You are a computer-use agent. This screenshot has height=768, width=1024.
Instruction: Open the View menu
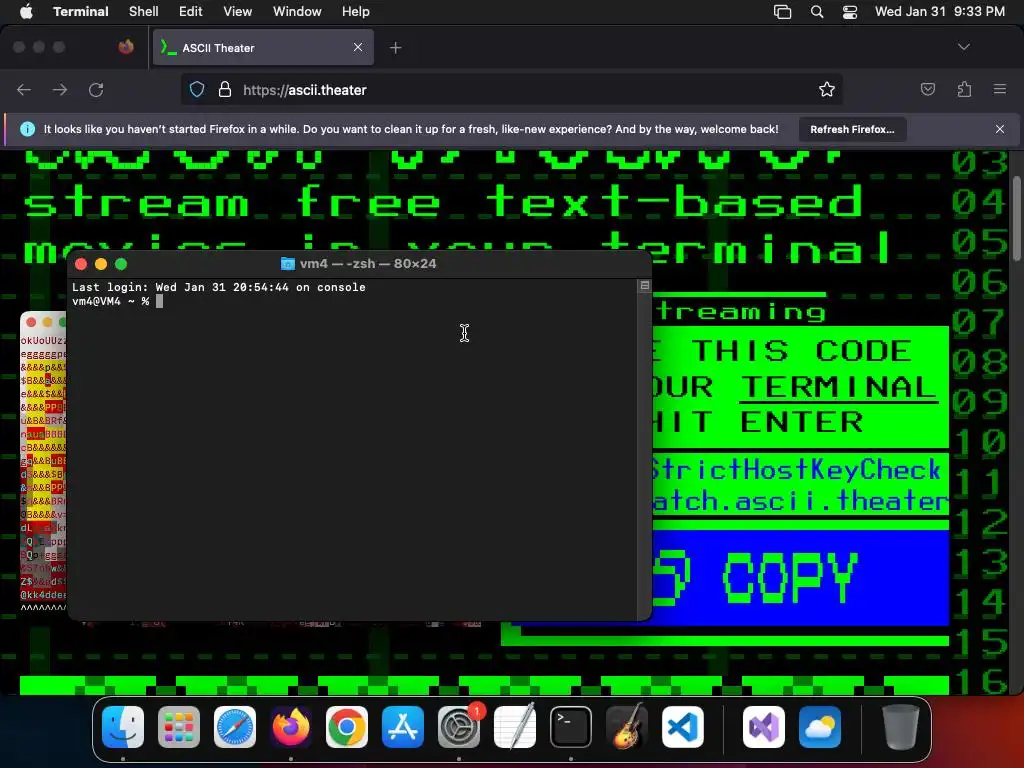pyautogui.click(x=237, y=11)
